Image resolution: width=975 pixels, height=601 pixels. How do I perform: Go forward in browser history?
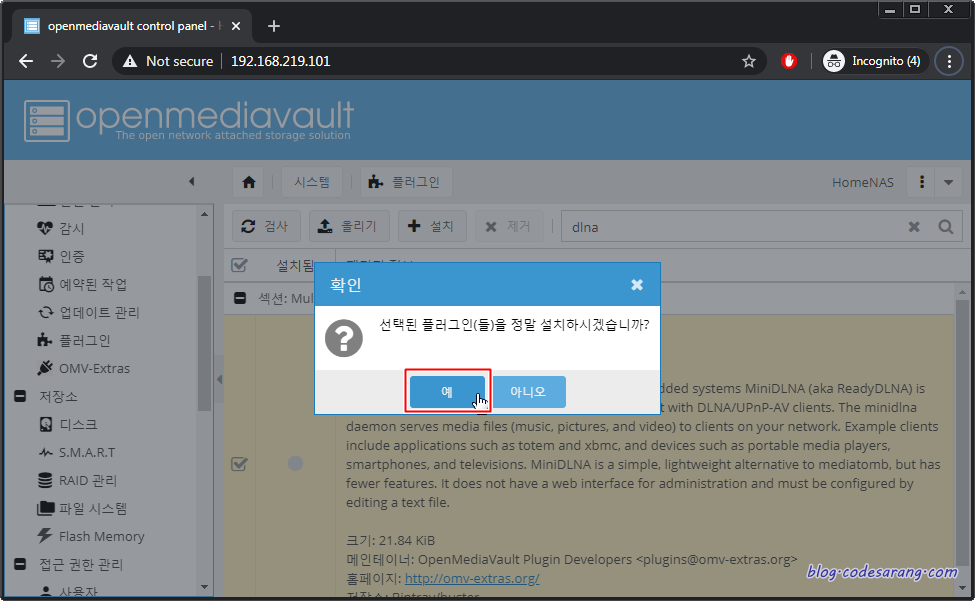click(58, 61)
